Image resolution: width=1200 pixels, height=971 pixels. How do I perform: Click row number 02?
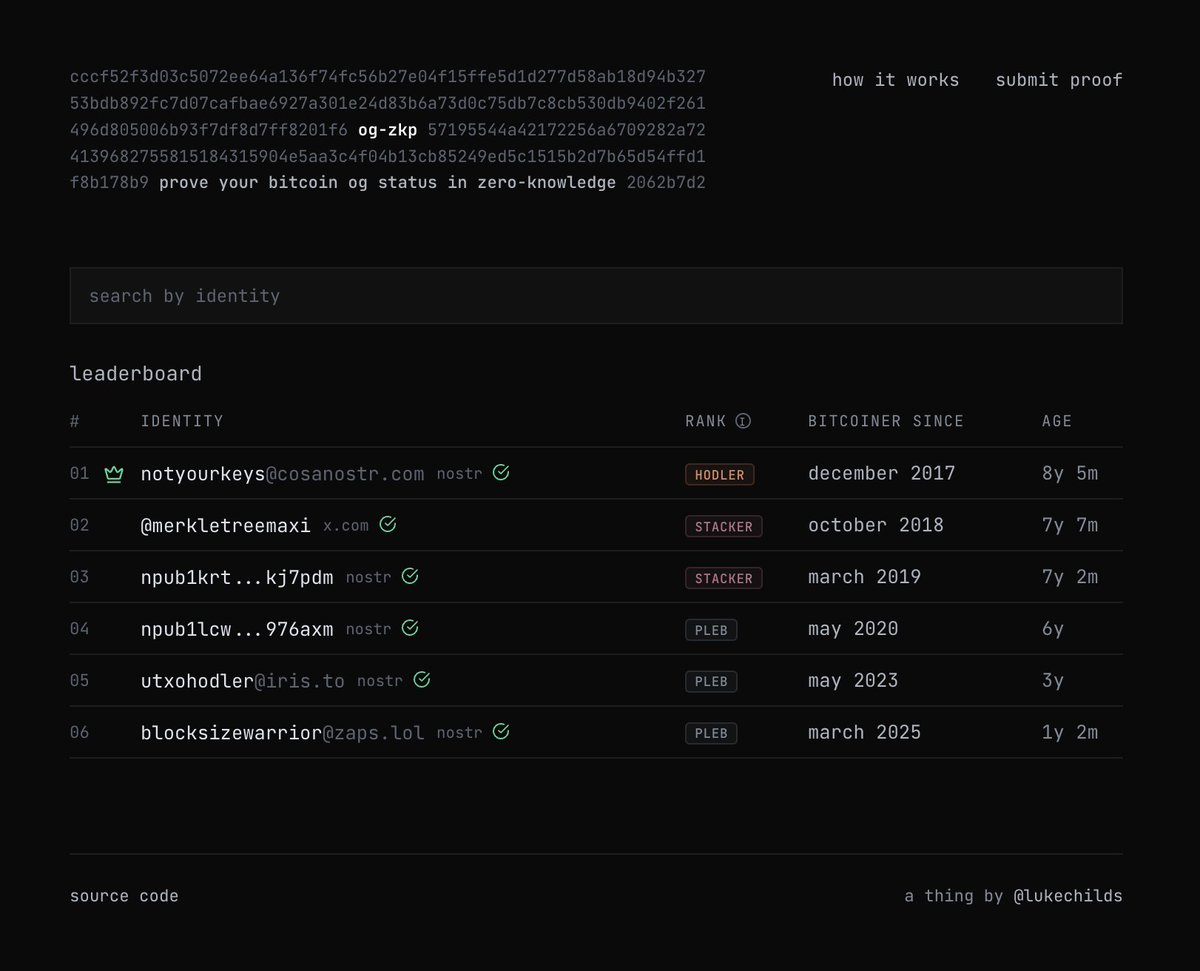(x=80, y=525)
